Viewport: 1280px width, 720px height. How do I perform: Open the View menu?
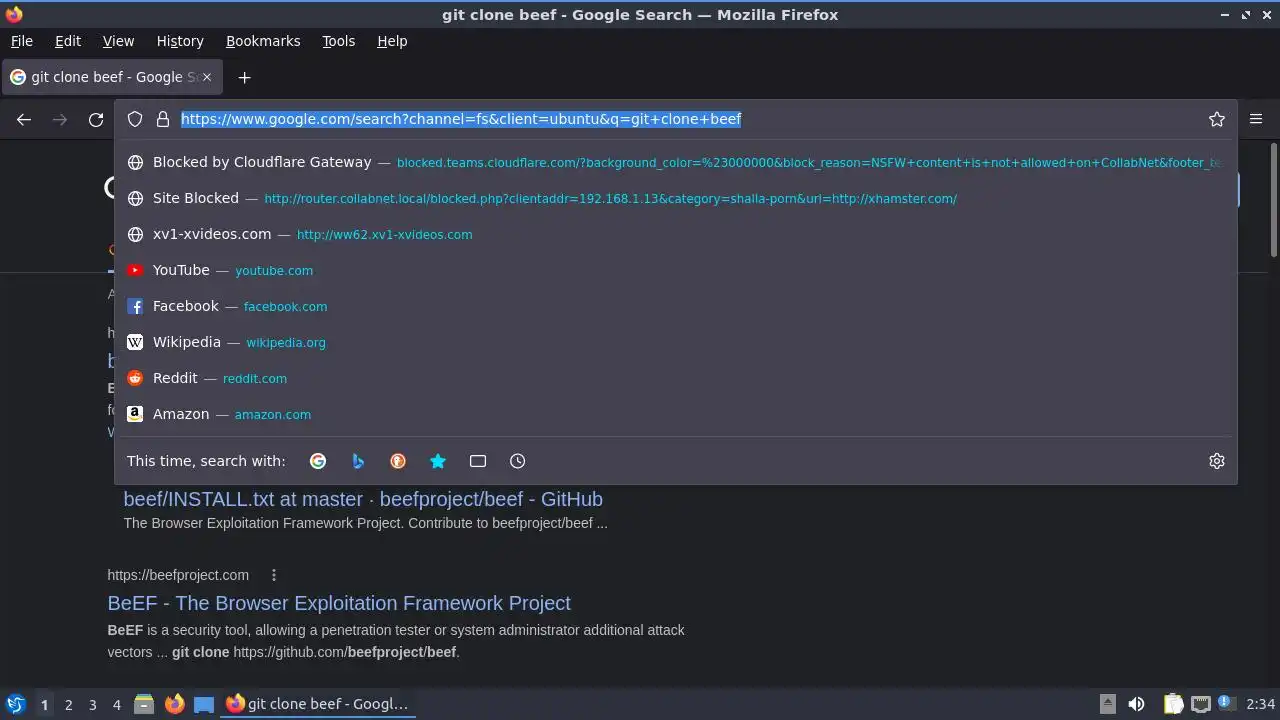coord(118,41)
